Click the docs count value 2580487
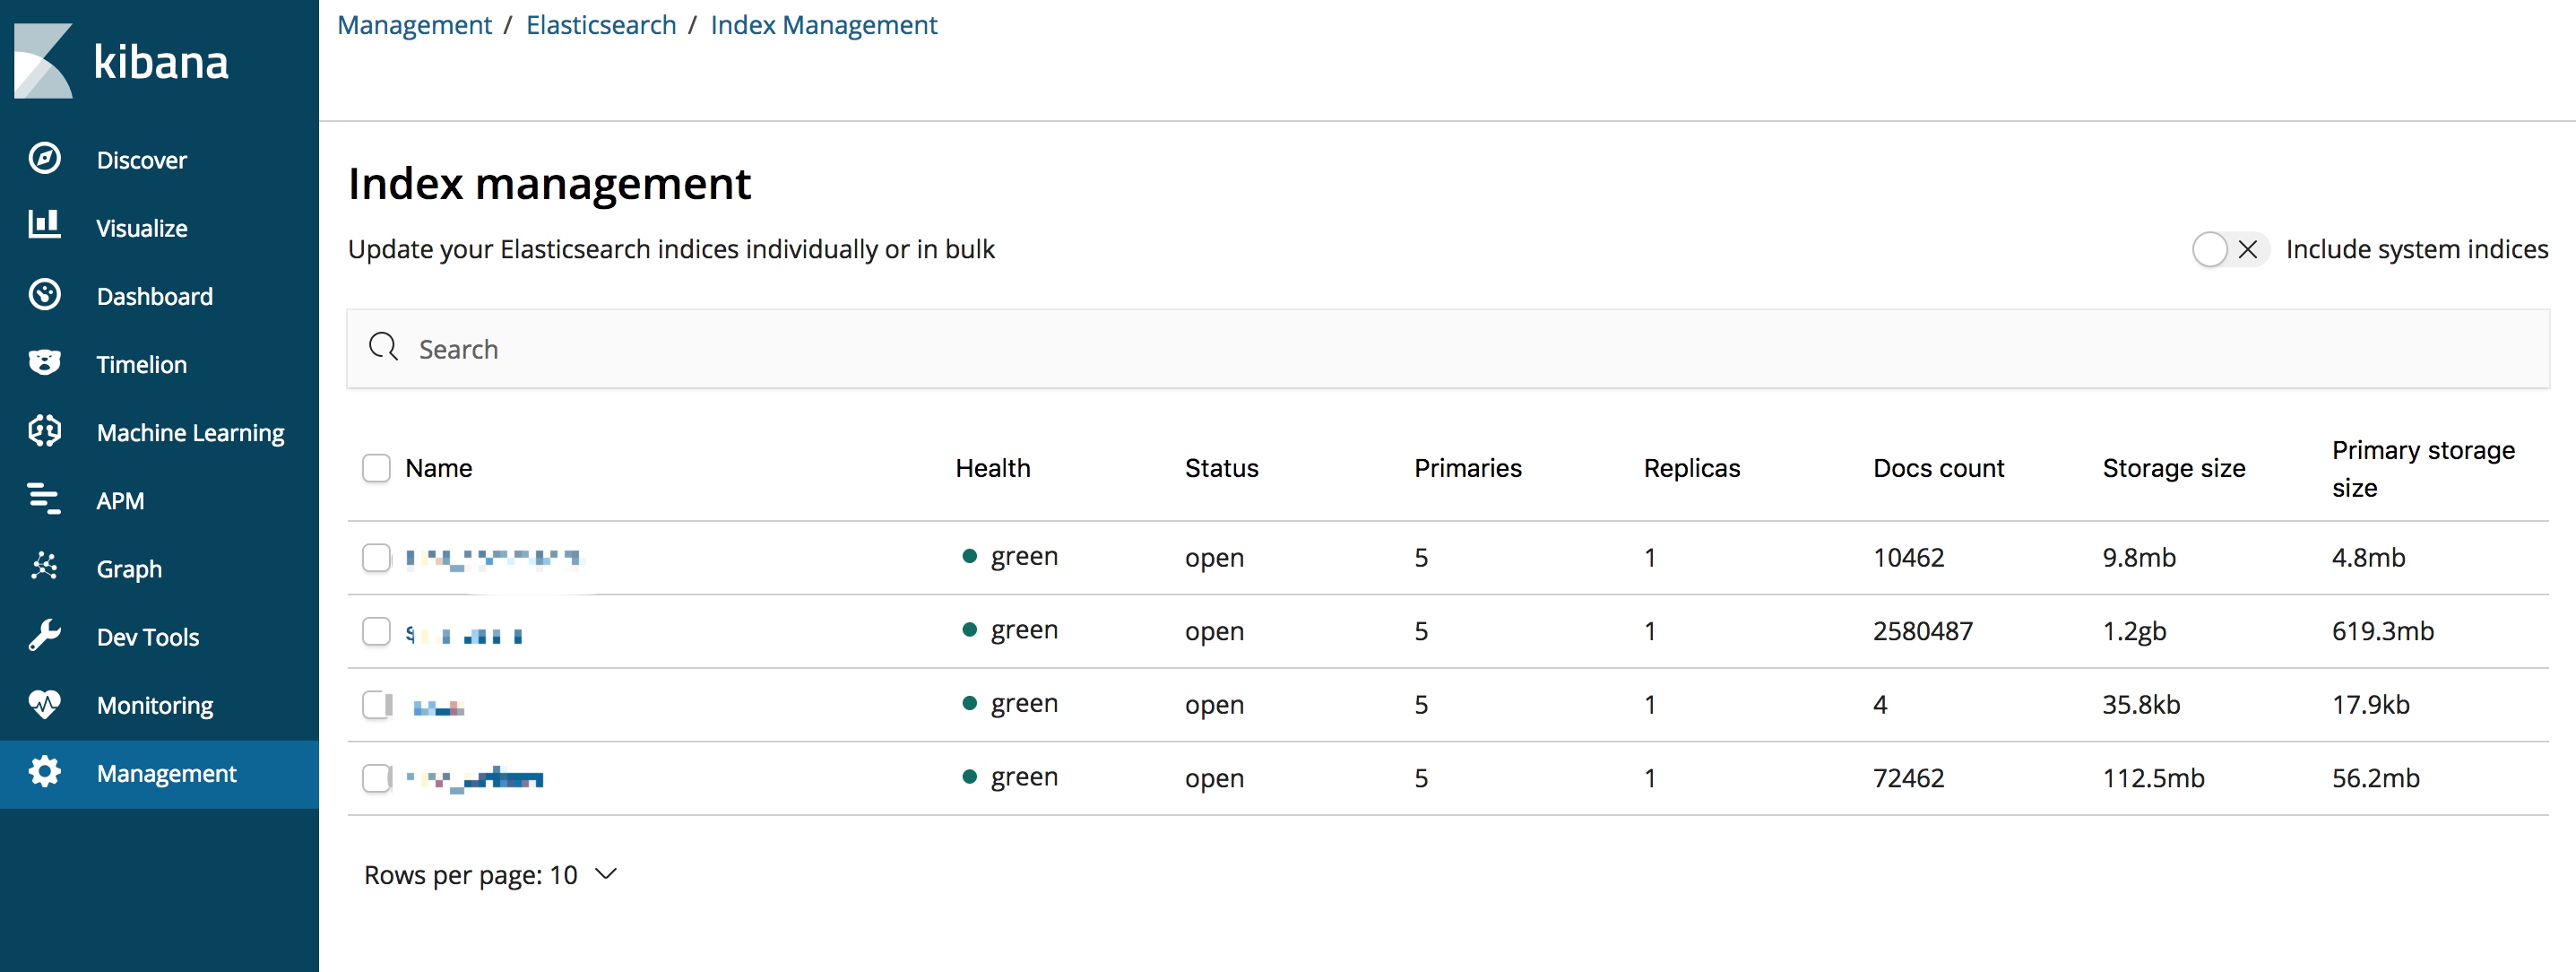 coord(1922,631)
